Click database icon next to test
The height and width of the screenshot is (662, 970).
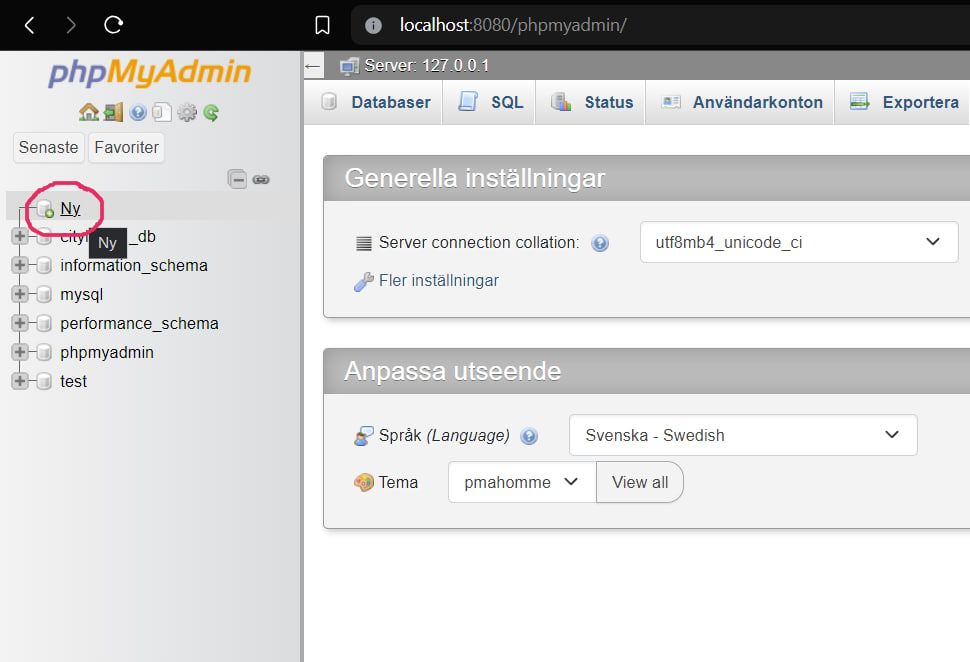[x=44, y=381]
